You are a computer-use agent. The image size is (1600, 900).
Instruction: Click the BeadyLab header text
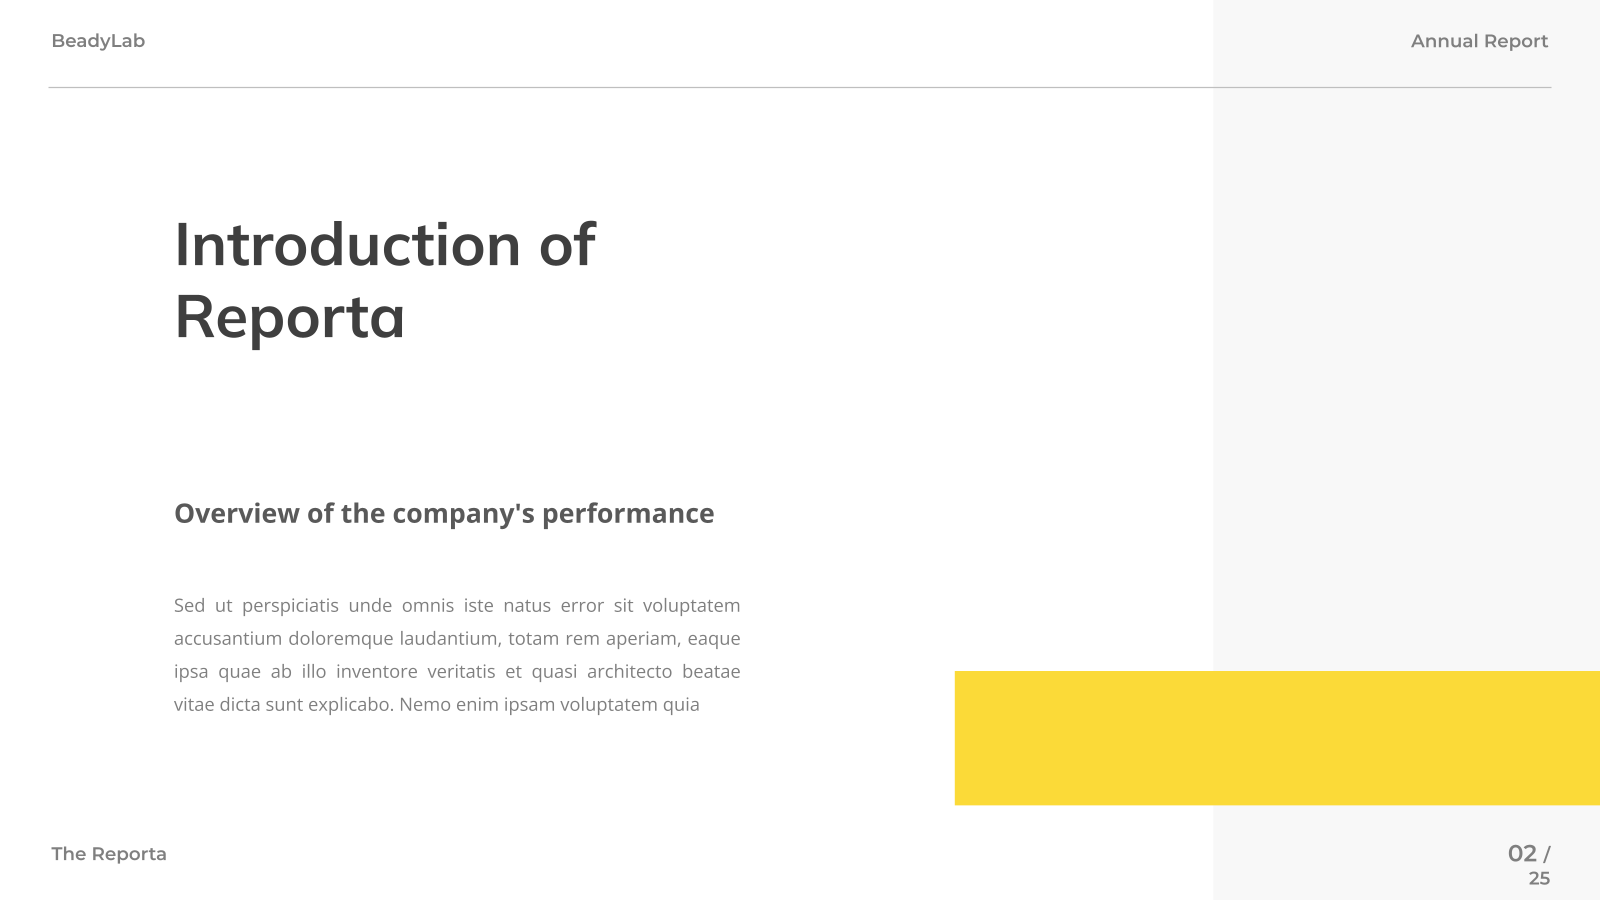point(98,41)
